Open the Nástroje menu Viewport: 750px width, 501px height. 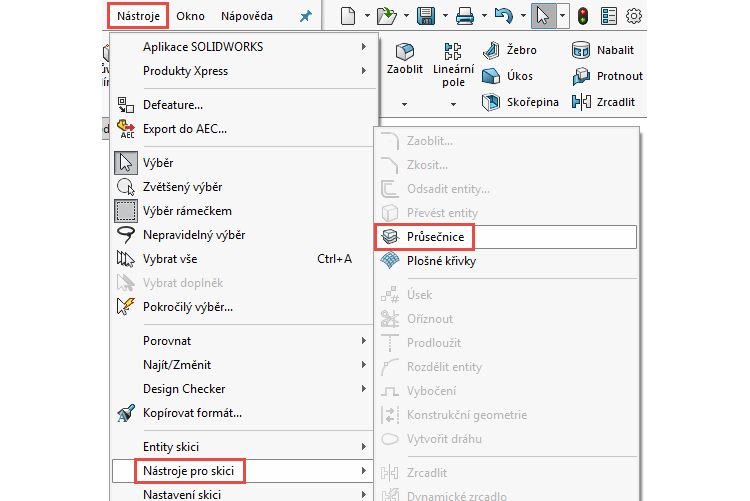click(x=138, y=16)
